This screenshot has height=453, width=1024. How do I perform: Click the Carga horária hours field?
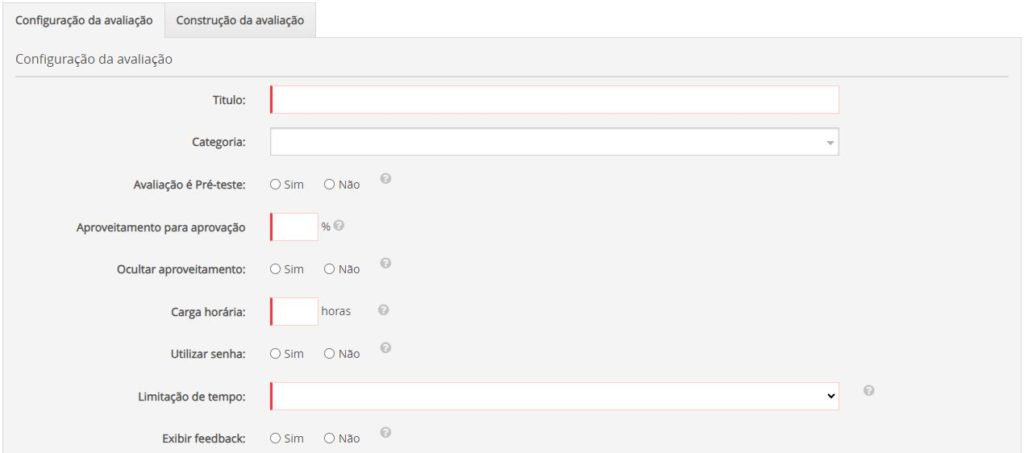click(295, 311)
